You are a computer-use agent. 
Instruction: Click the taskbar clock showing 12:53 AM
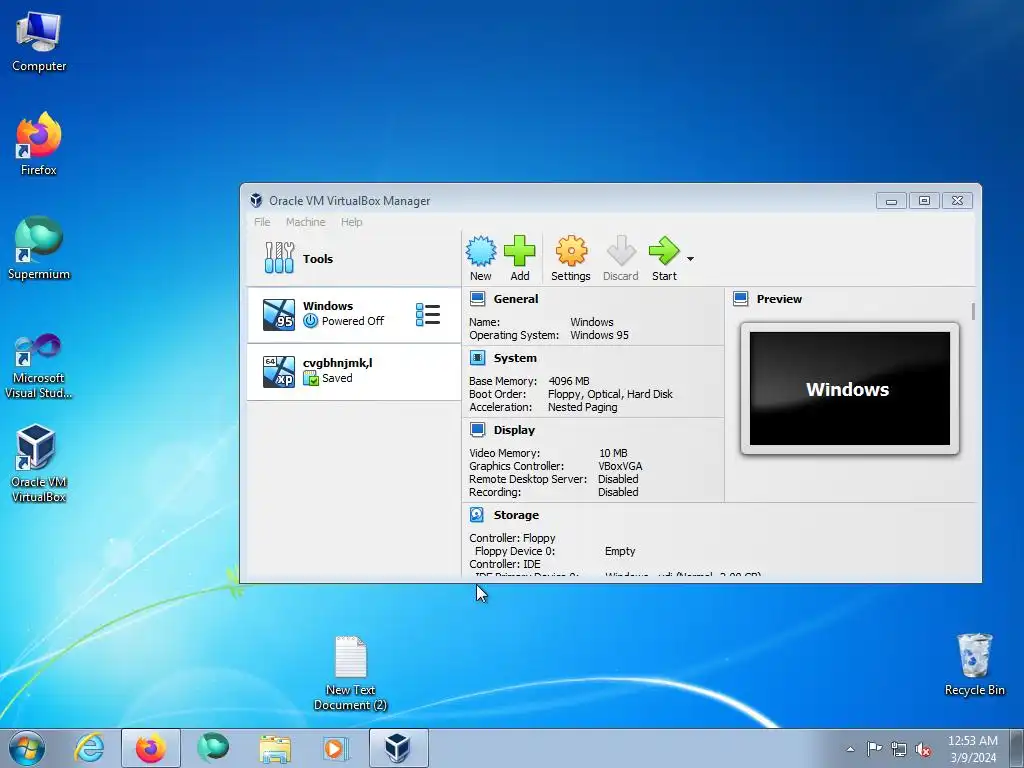tap(973, 749)
